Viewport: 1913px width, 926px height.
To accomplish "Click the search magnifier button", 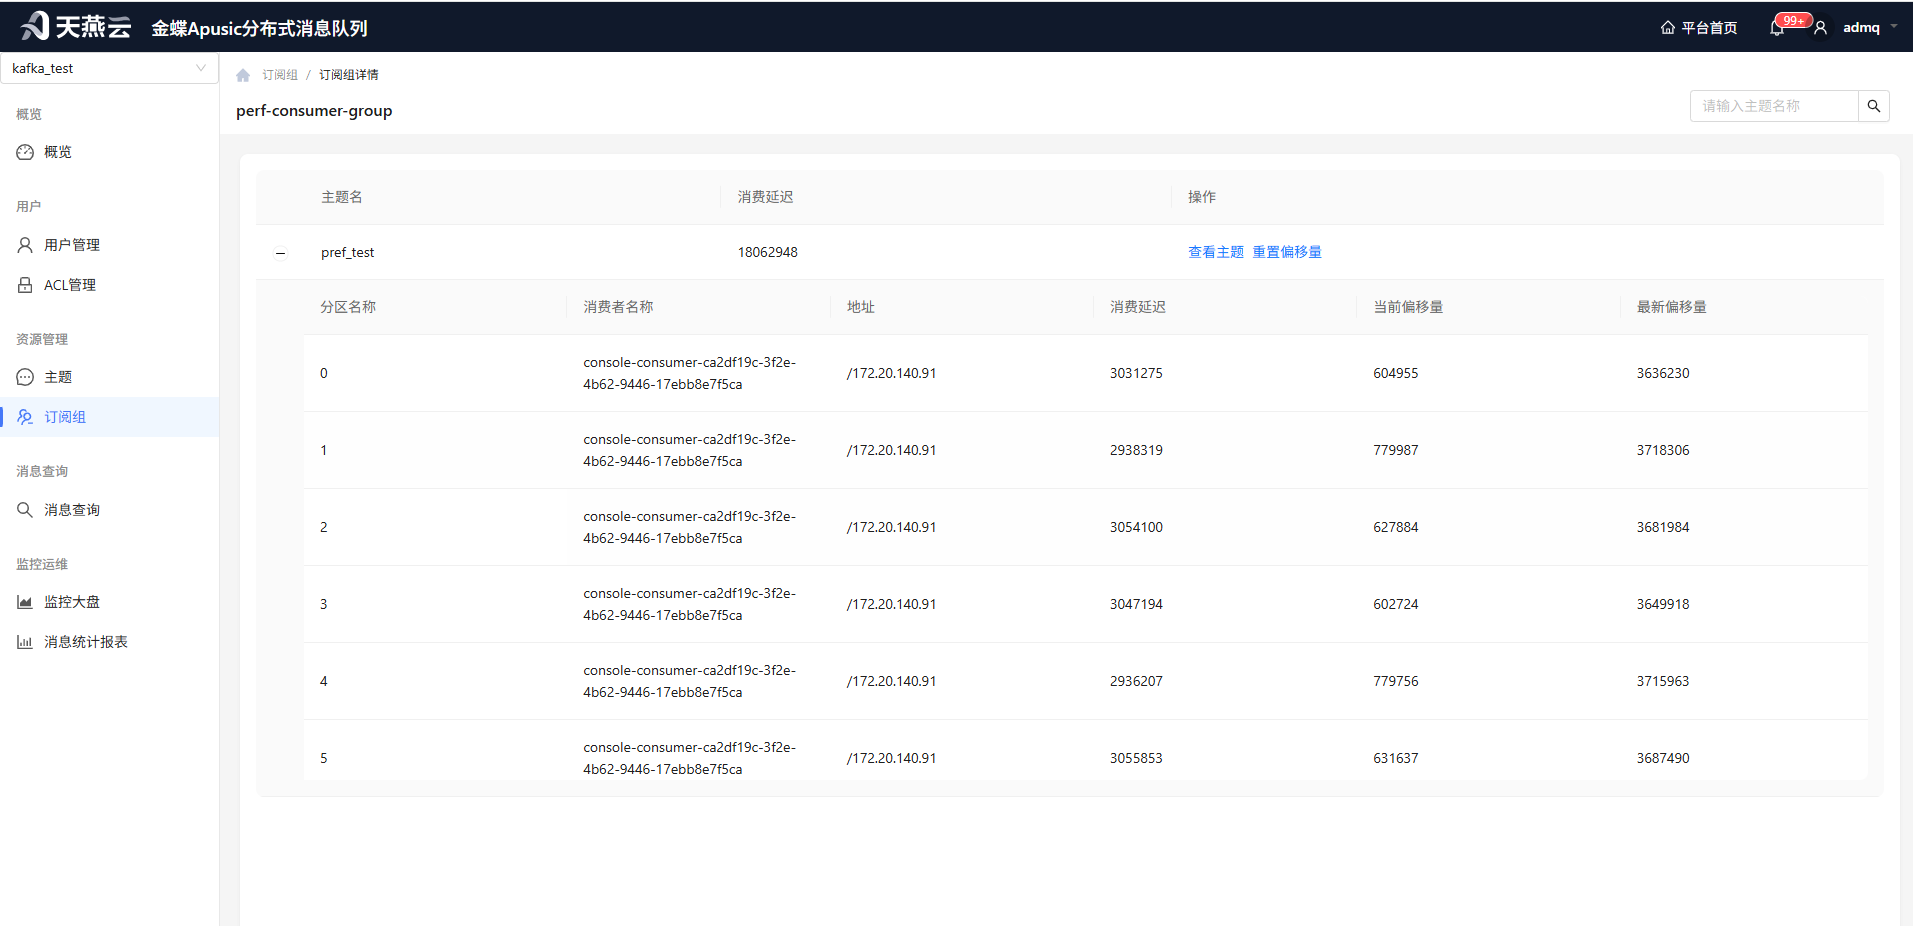I will point(1874,106).
